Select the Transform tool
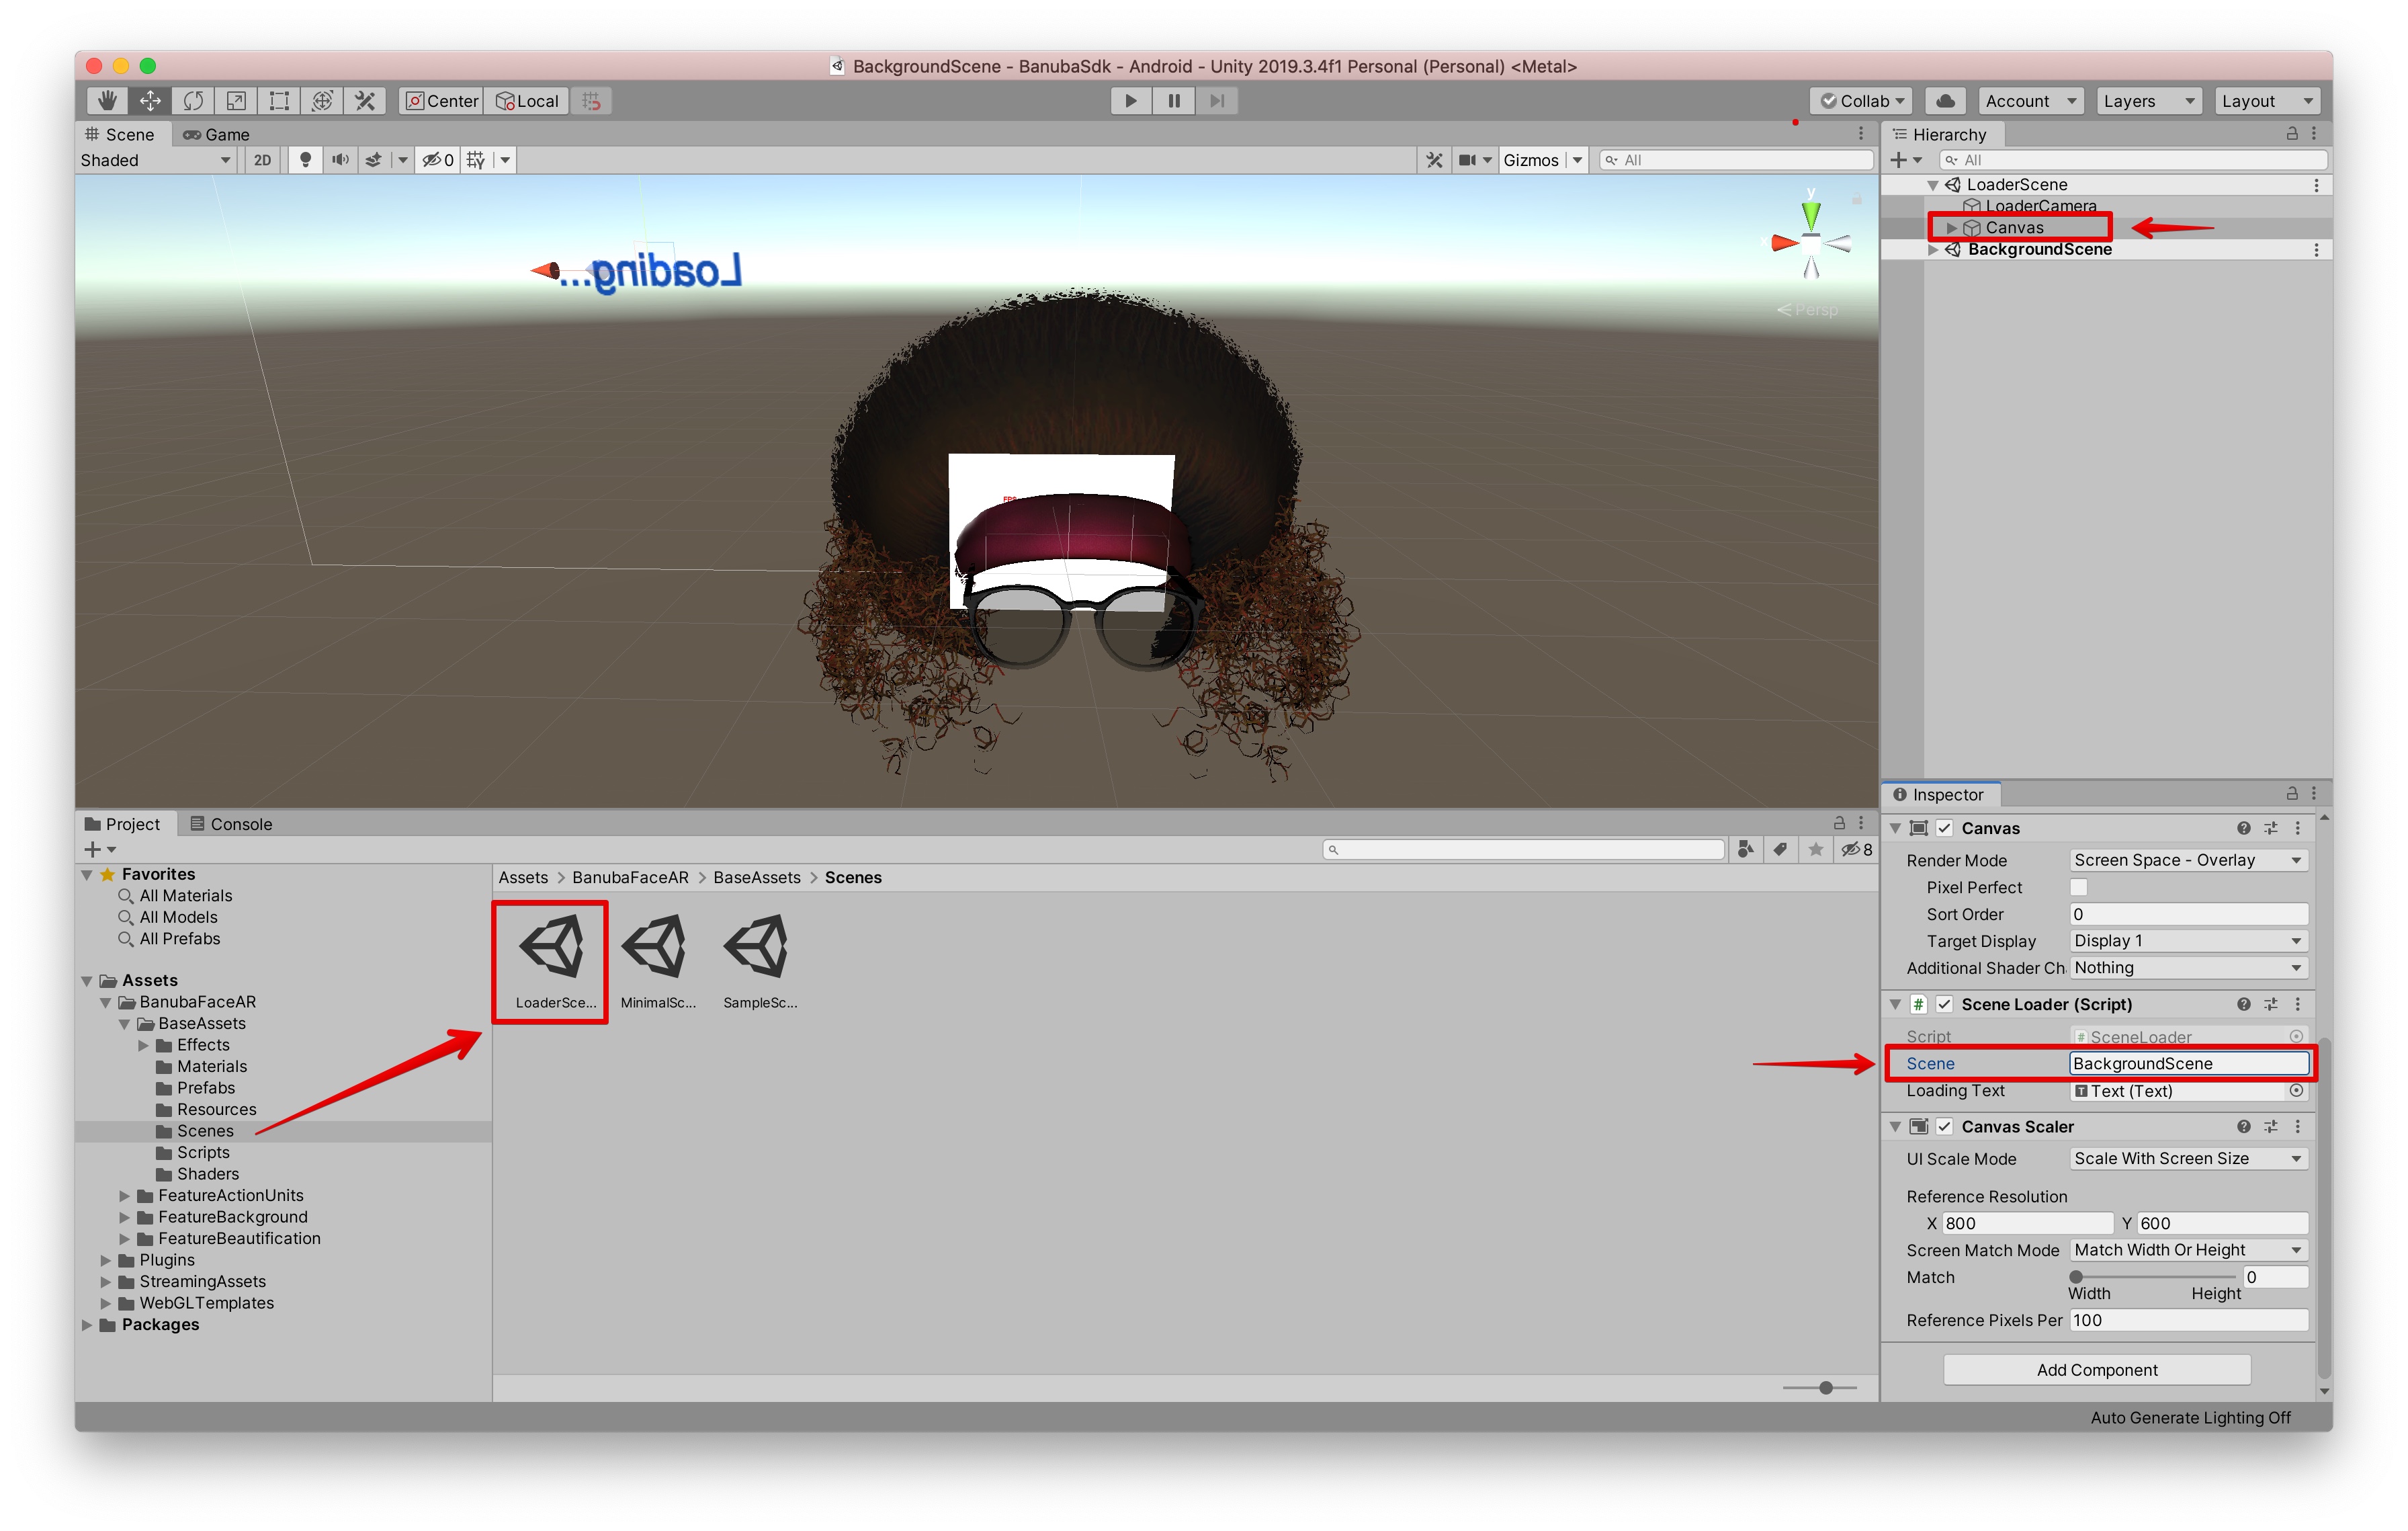2408x1531 pixels. 322,101
